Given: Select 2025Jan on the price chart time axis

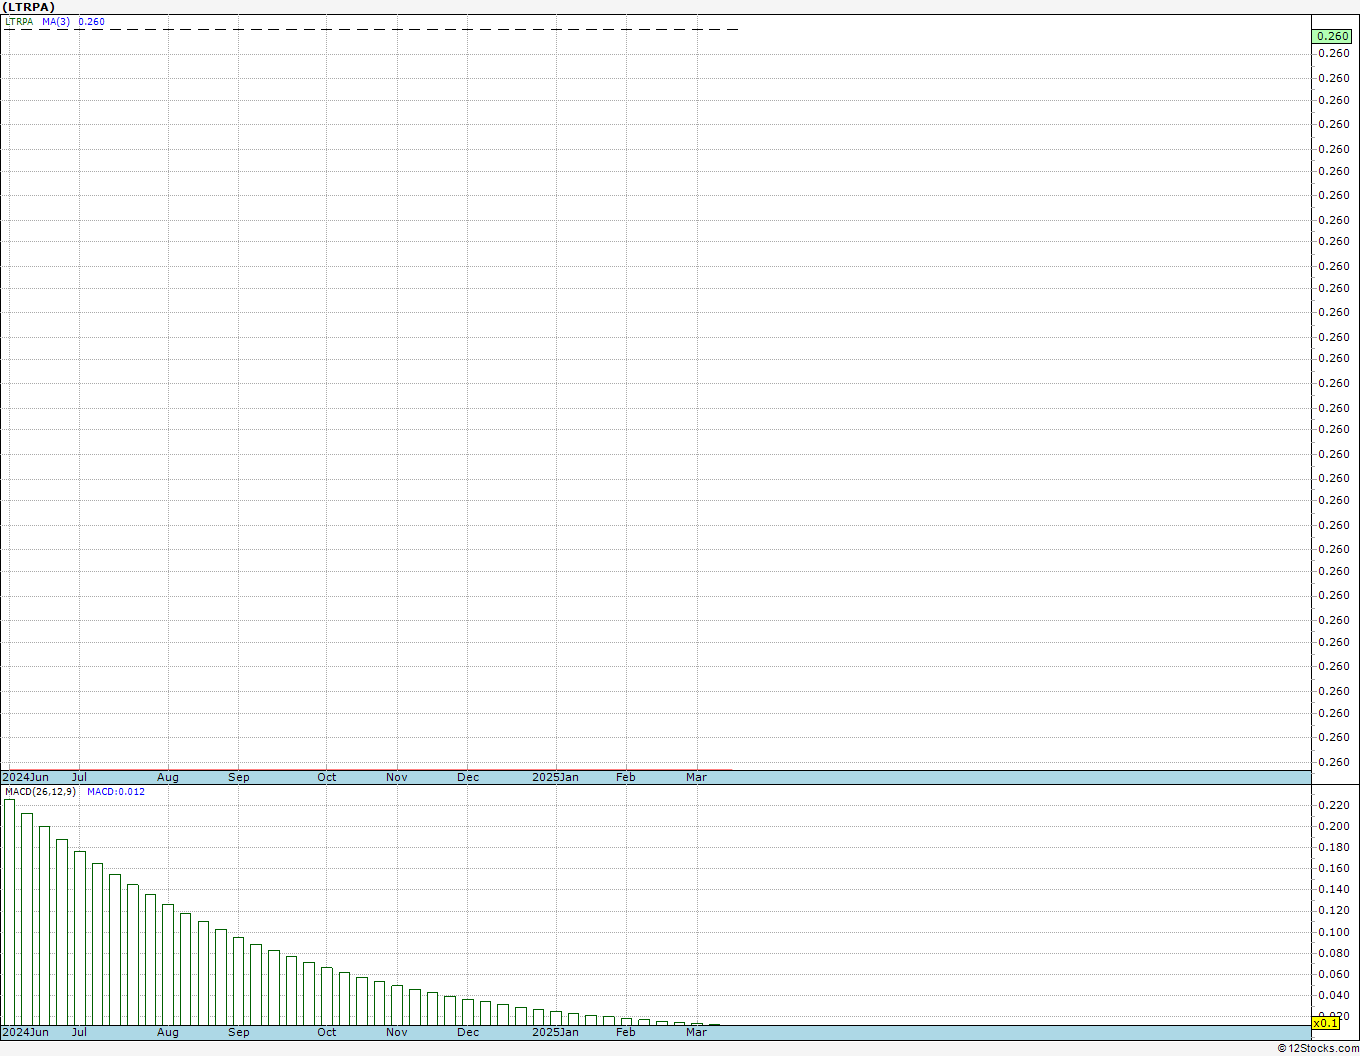Looking at the screenshot, I should pos(555,777).
